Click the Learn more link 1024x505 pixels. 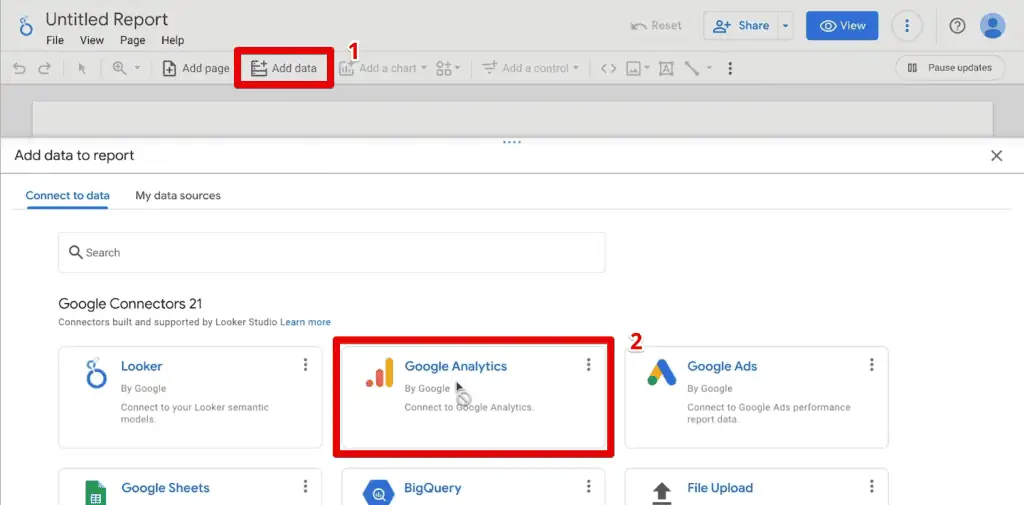pyautogui.click(x=306, y=322)
